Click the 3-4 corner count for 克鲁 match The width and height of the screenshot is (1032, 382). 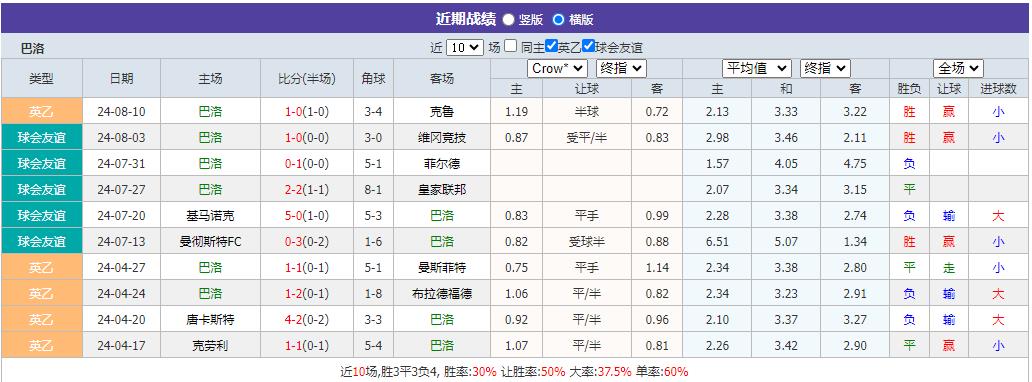point(373,112)
